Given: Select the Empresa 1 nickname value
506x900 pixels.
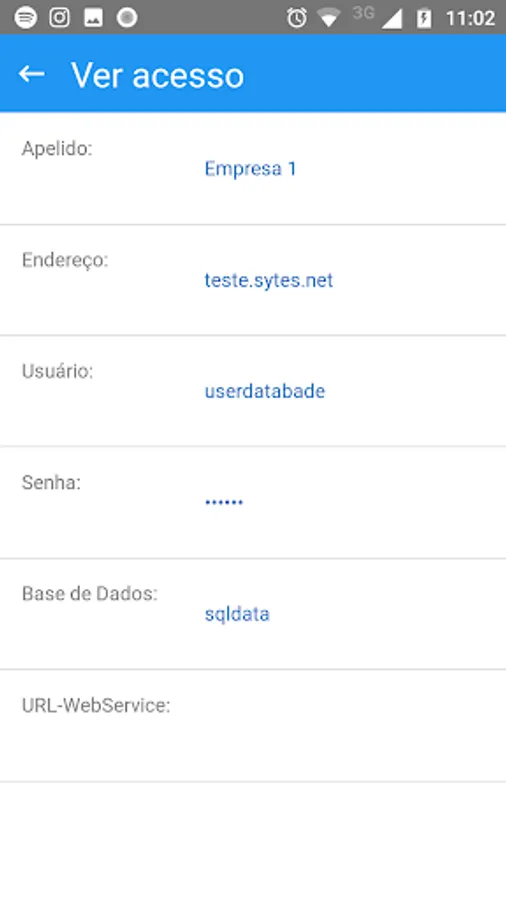Looking at the screenshot, I should (250, 169).
